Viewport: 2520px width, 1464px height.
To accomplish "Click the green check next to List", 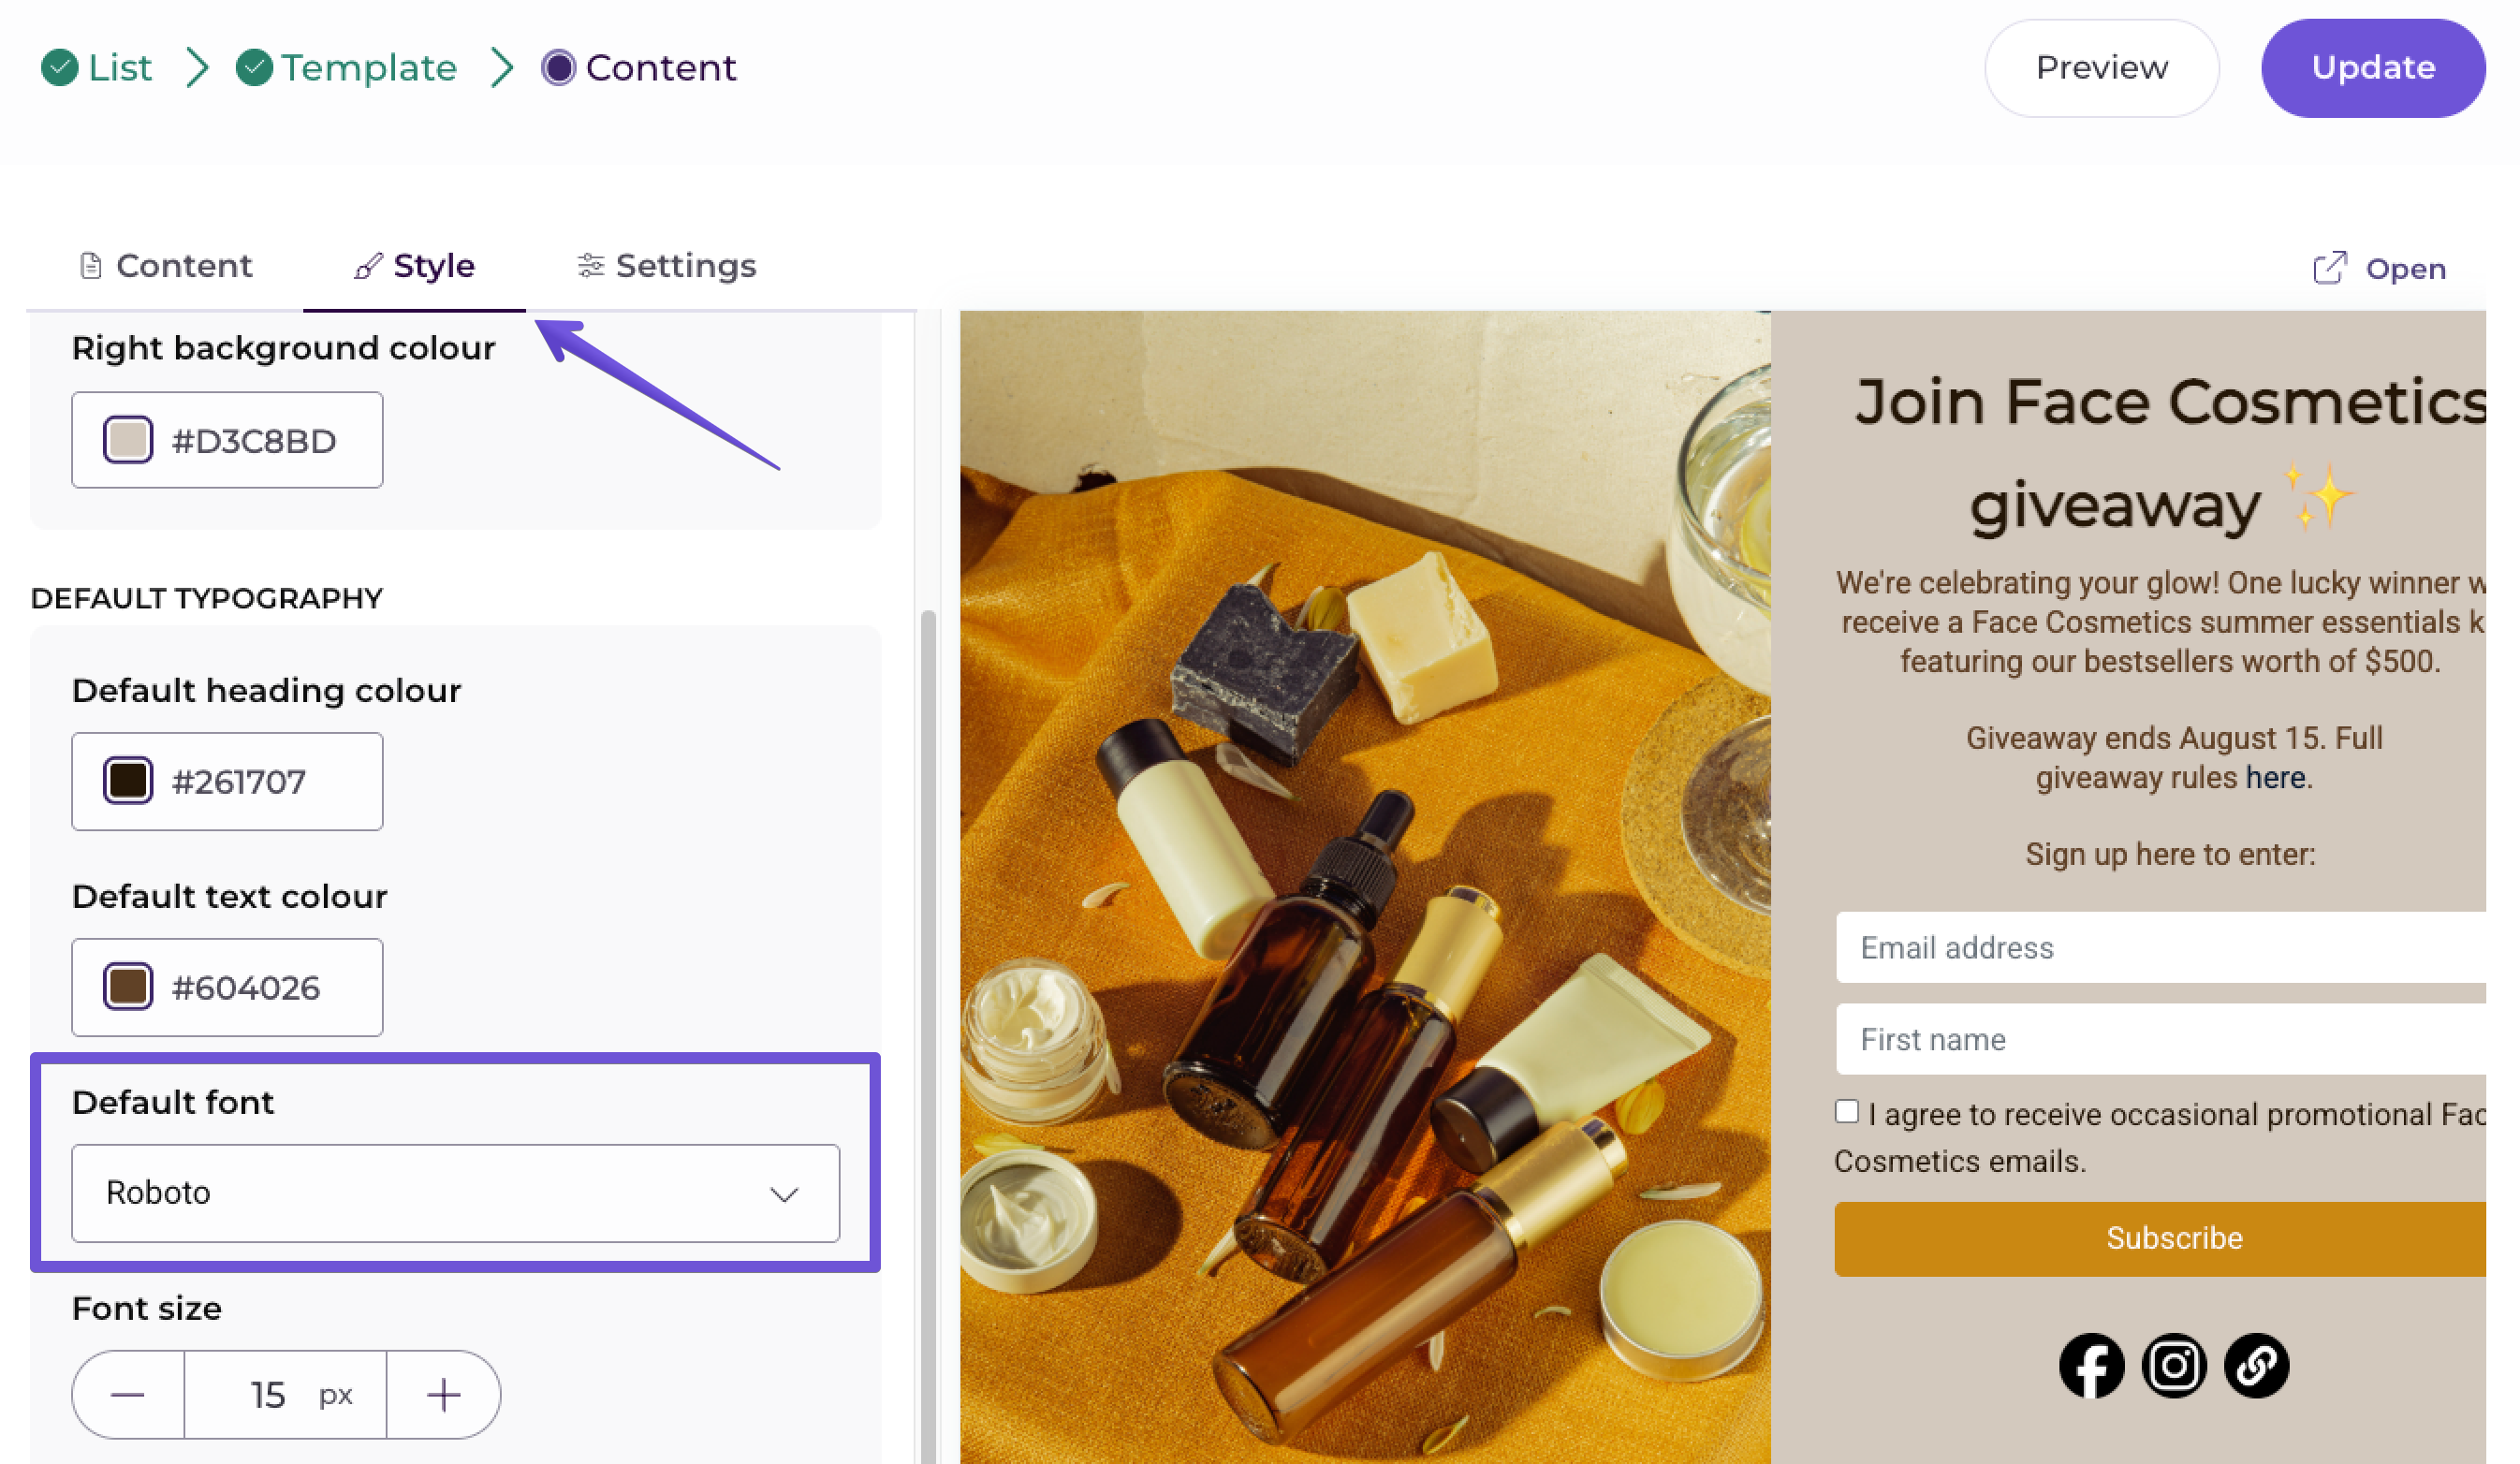I will 60,68.
